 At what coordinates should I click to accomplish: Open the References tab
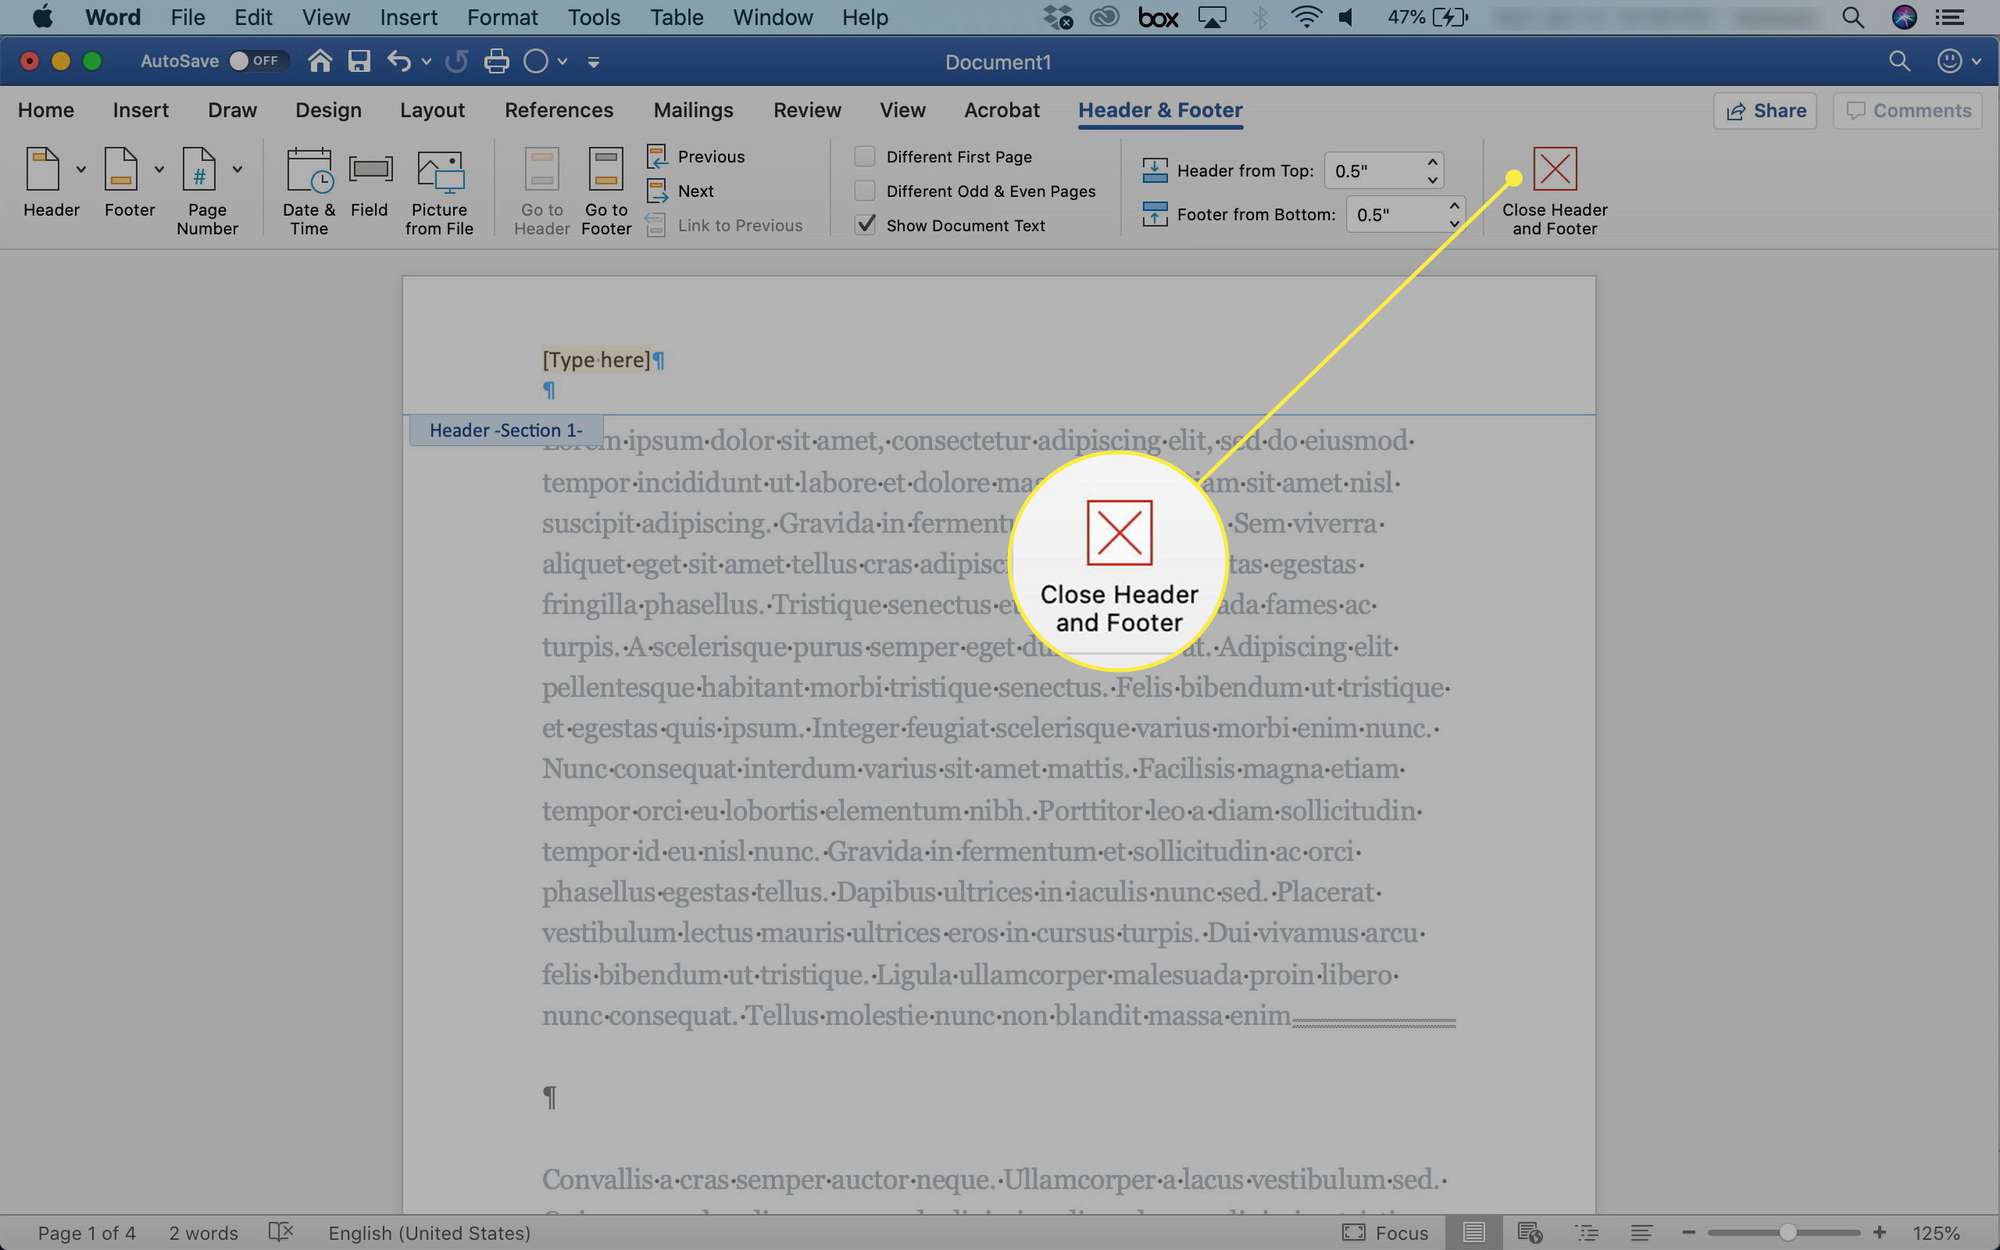[x=559, y=110]
